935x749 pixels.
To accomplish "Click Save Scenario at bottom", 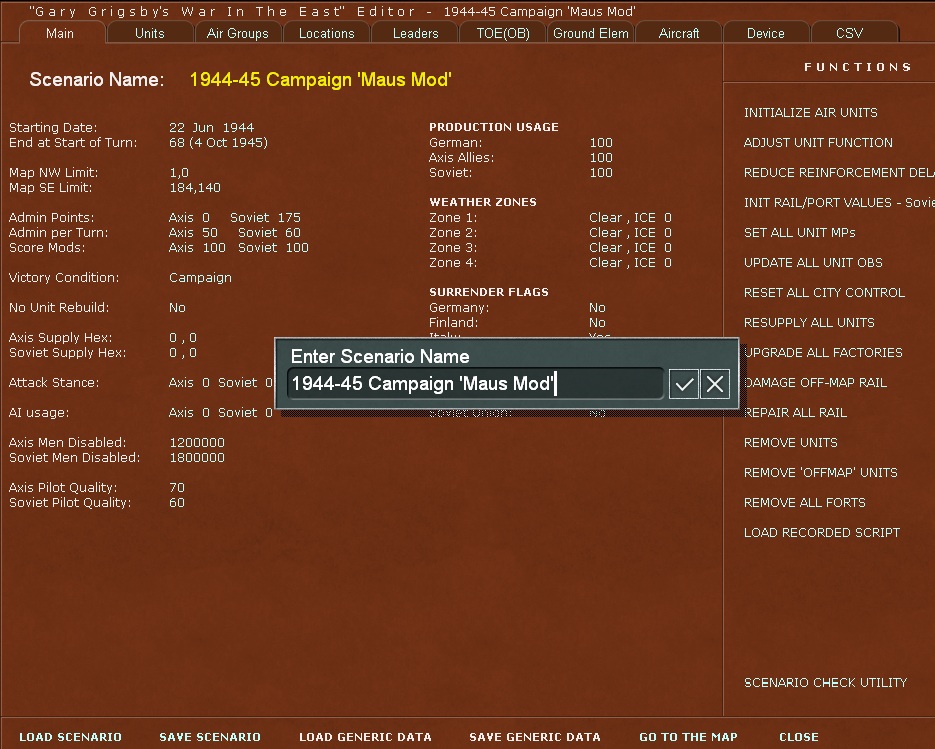I will 210,737.
